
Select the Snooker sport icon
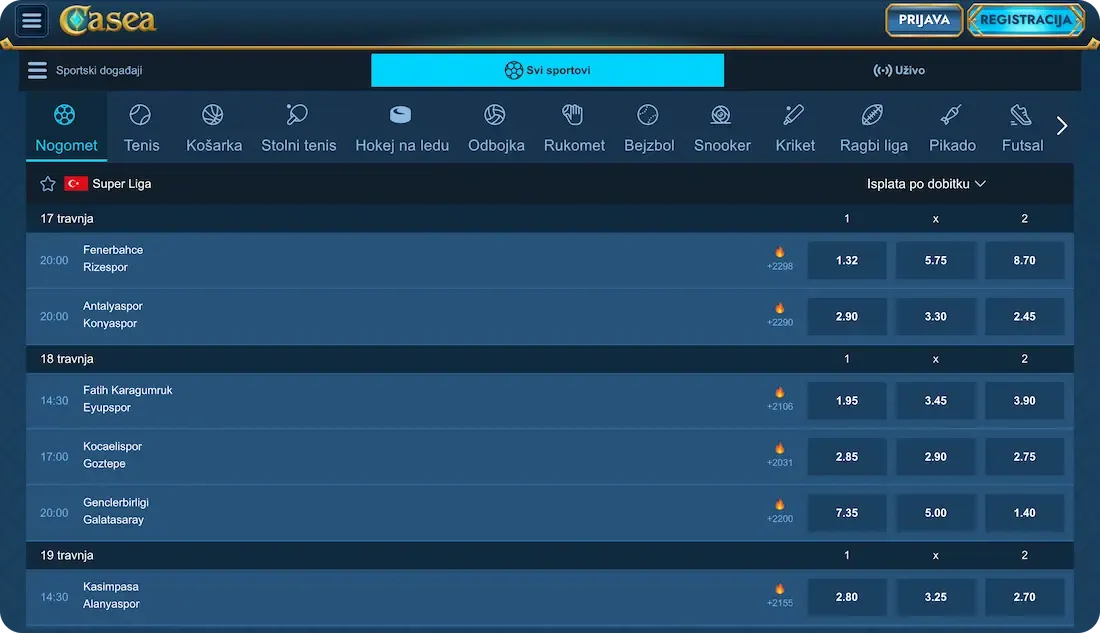coord(721,115)
